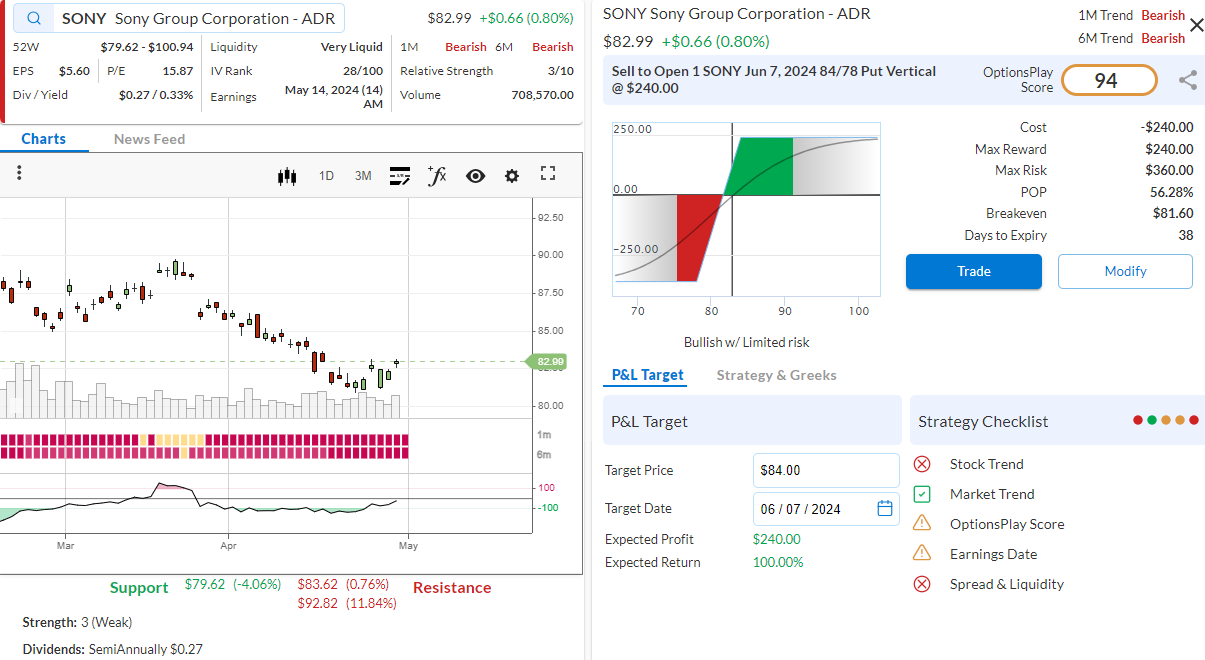This screenshot has height=660, width=1205.
Task: Open the strategy overlay icon
Action: [x=400, y=176]
